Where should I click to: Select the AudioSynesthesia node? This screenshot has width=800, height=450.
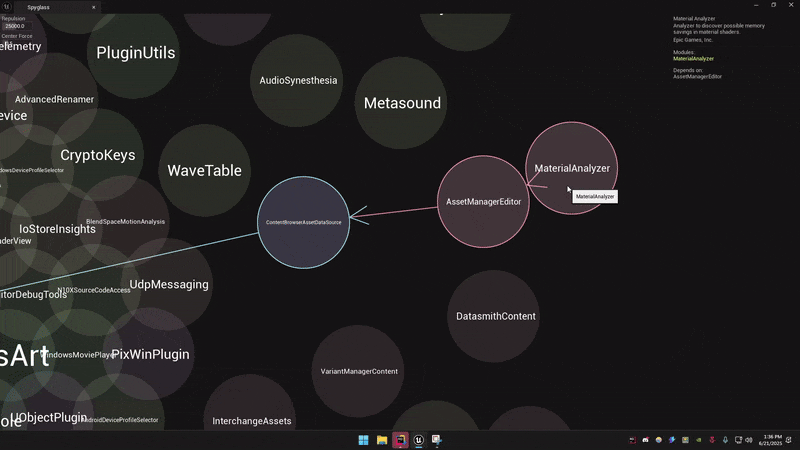[297, 81]
